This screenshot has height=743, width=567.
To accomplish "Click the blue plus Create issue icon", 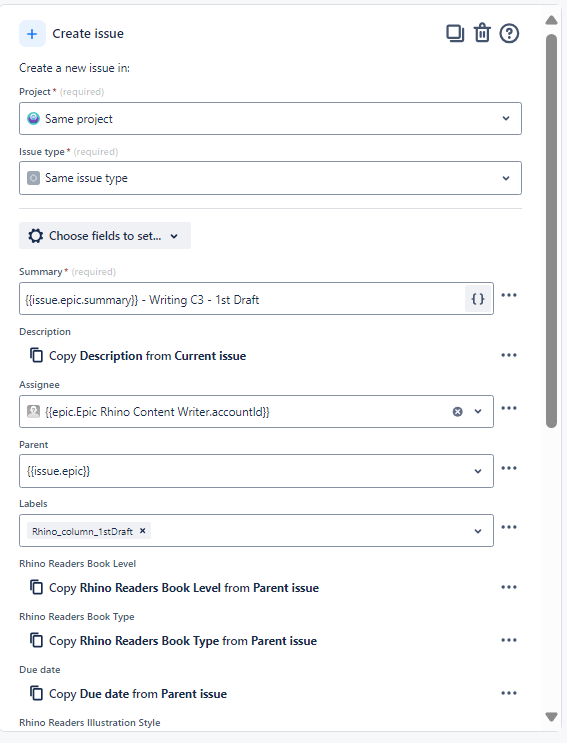I will [x=32, y=34].
